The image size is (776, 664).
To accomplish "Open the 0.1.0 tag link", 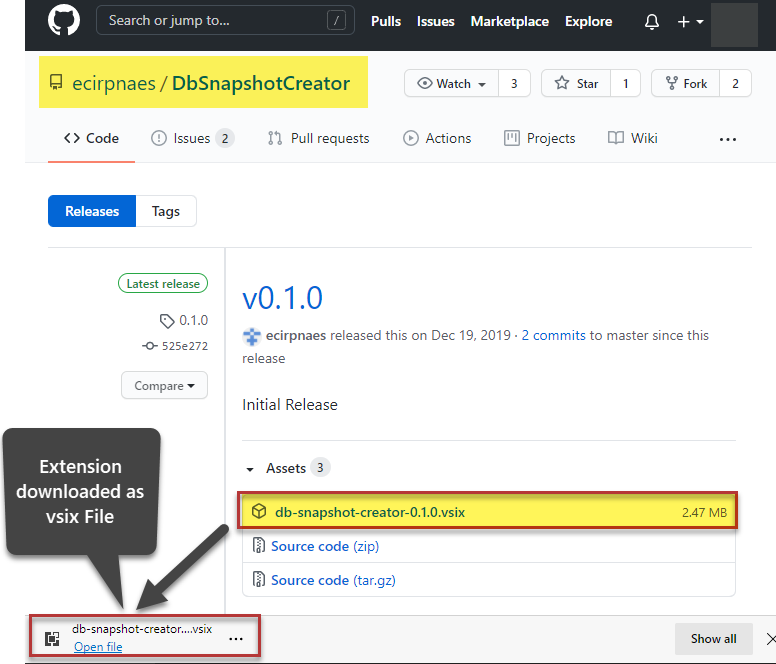I will pos(184,321).
